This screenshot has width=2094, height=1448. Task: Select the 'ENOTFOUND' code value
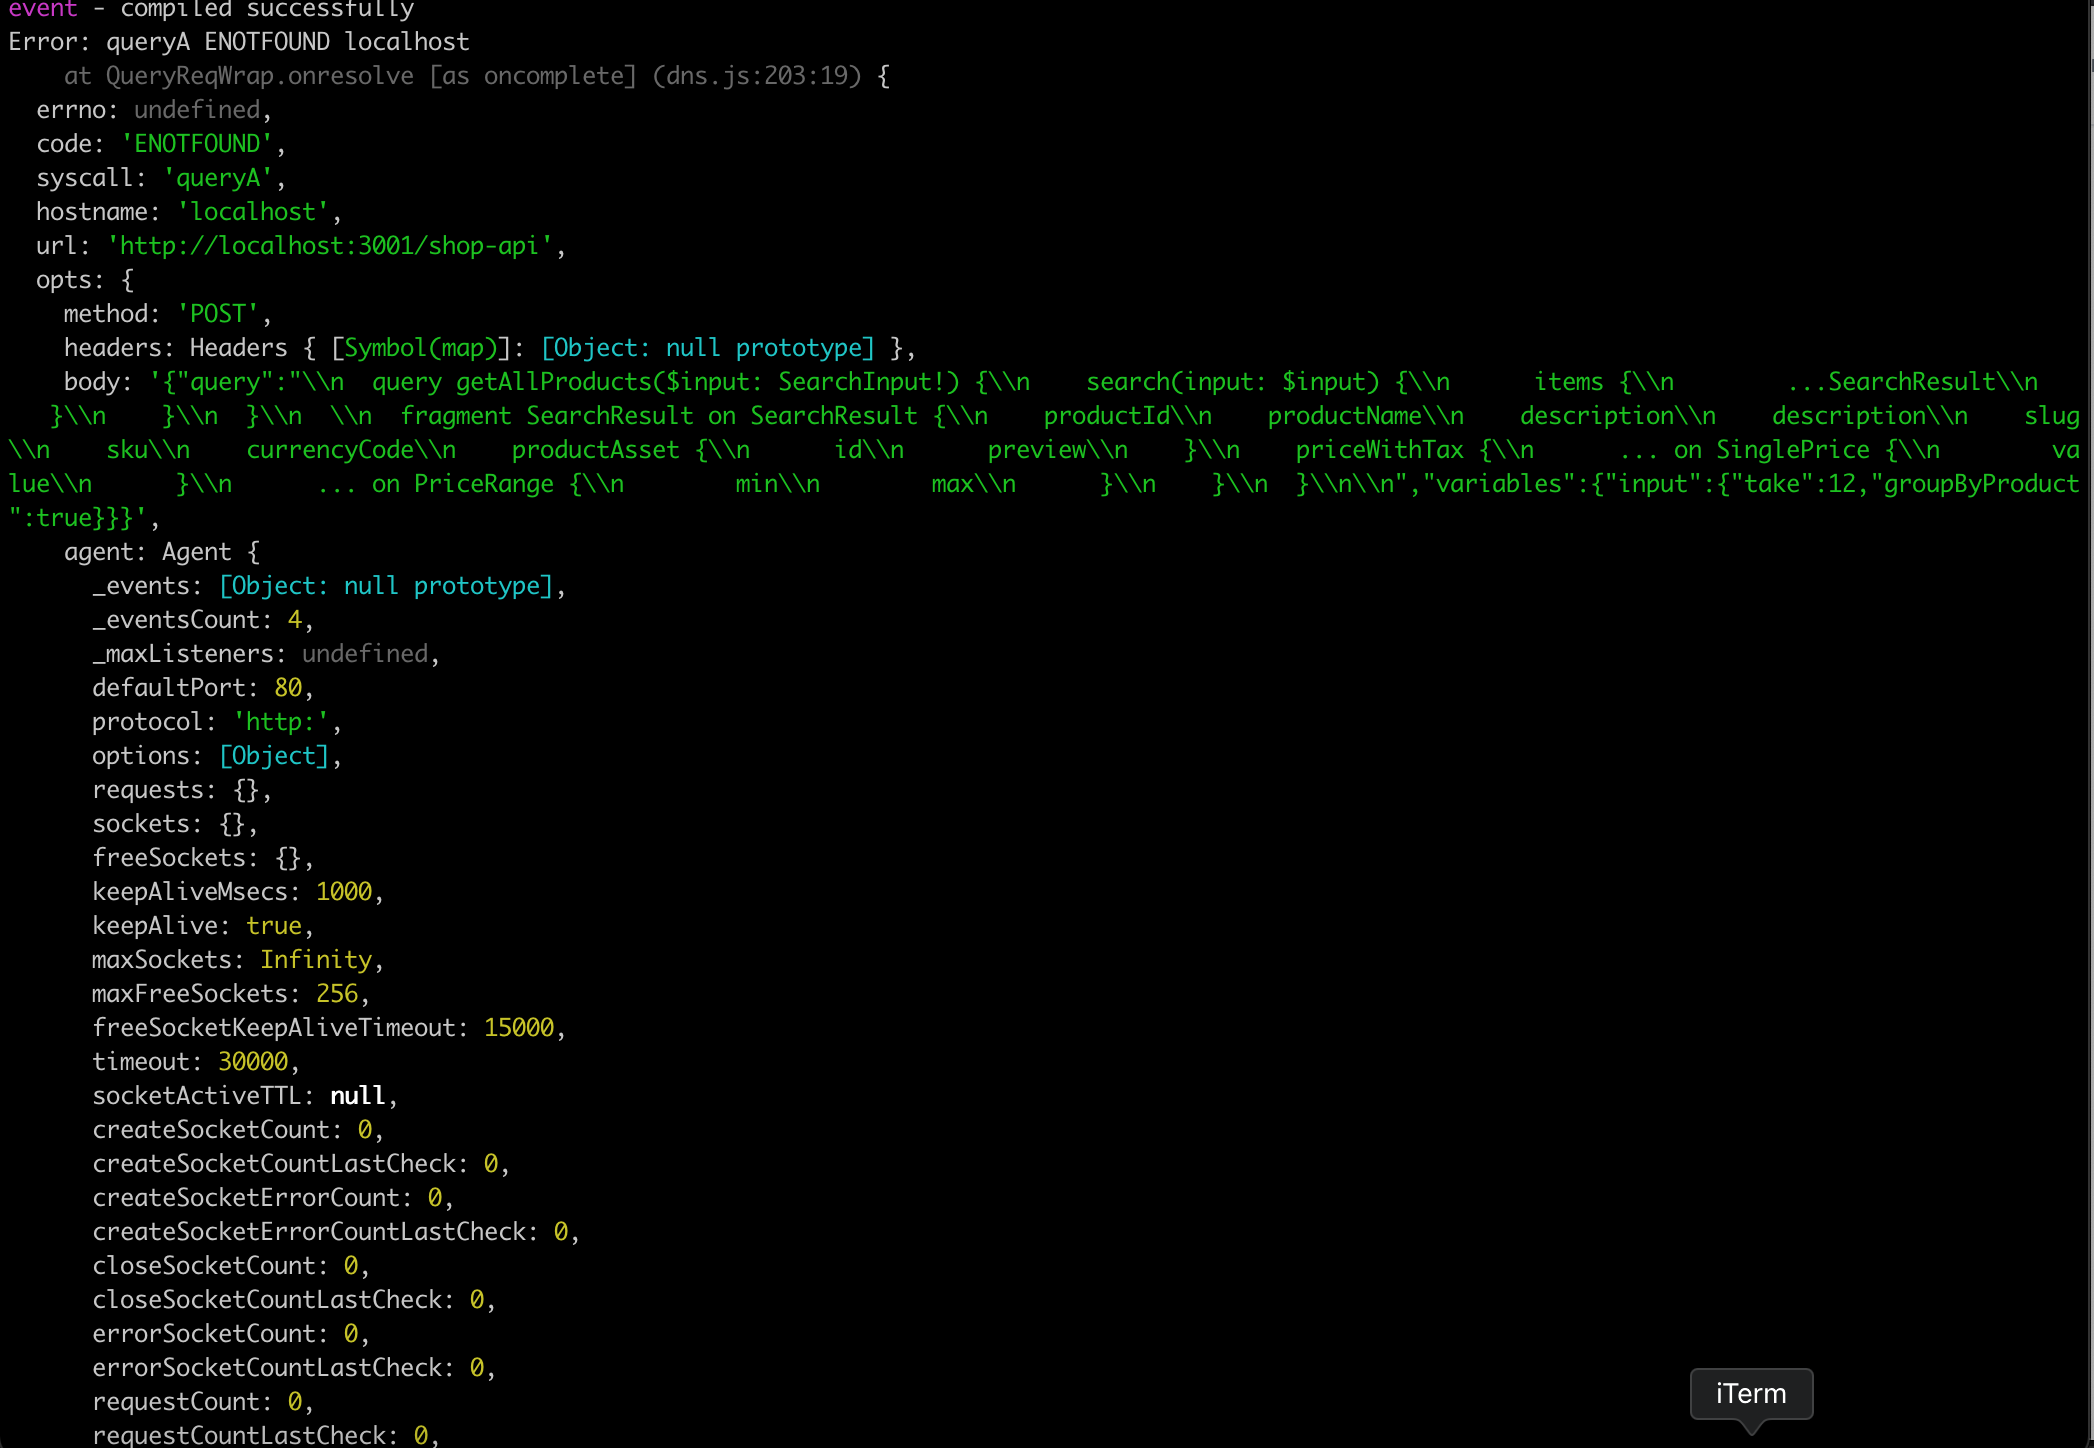(x=197, y=143)
